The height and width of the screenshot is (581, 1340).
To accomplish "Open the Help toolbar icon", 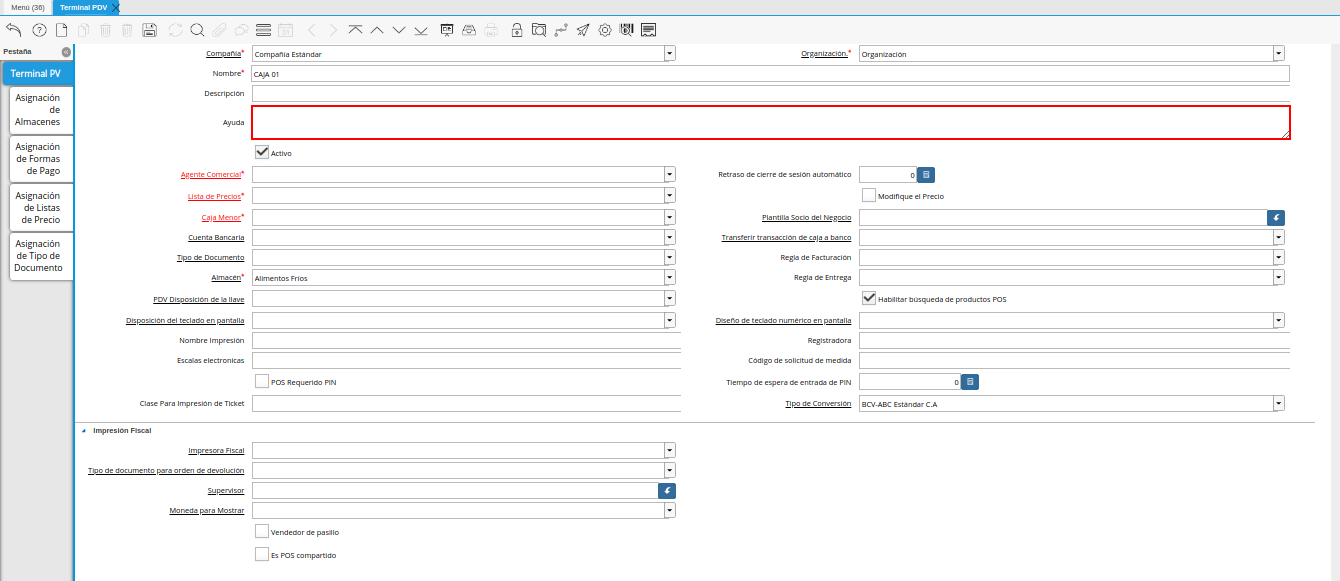I will 40,30.
